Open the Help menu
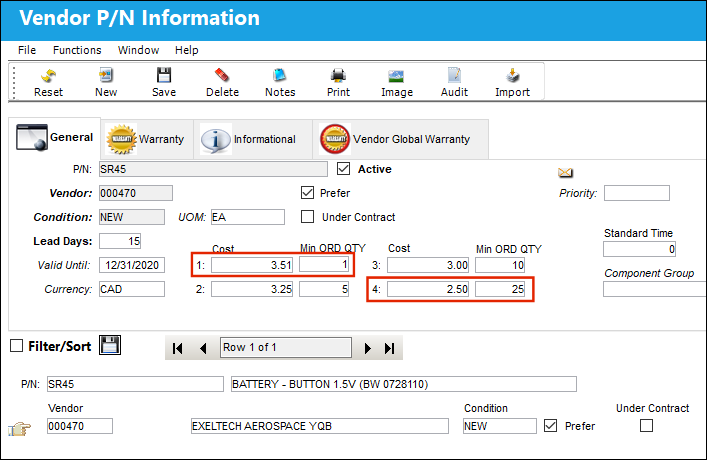 (187, 50)
